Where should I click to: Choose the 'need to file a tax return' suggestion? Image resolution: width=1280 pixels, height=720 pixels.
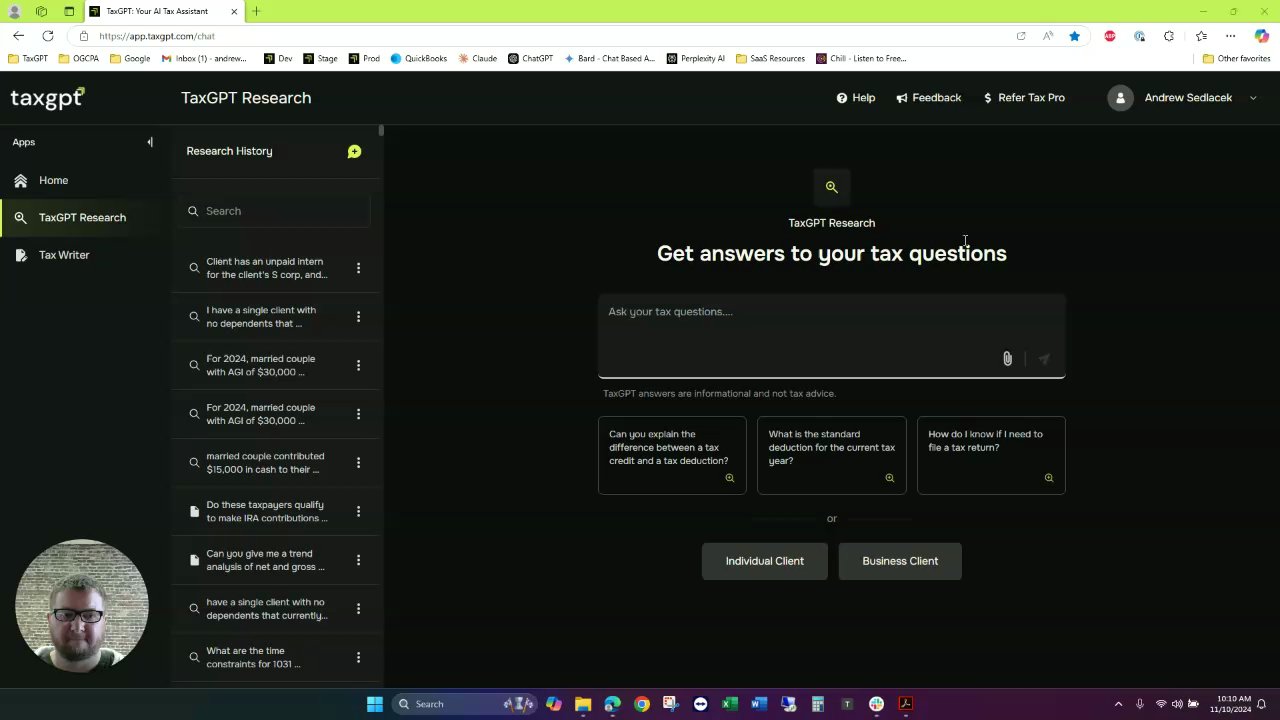991,455
